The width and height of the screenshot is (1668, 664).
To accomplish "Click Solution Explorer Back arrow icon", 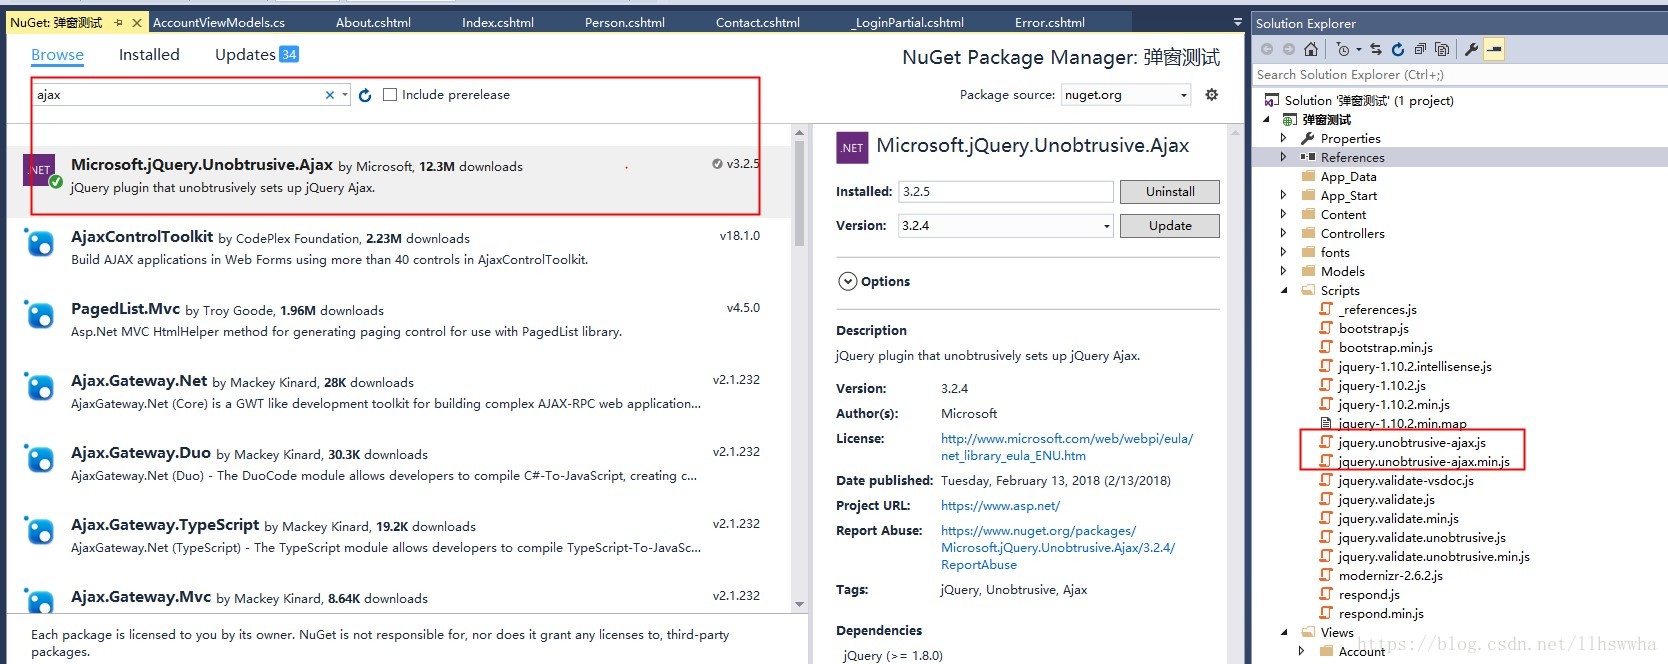I will point(1267,49).
